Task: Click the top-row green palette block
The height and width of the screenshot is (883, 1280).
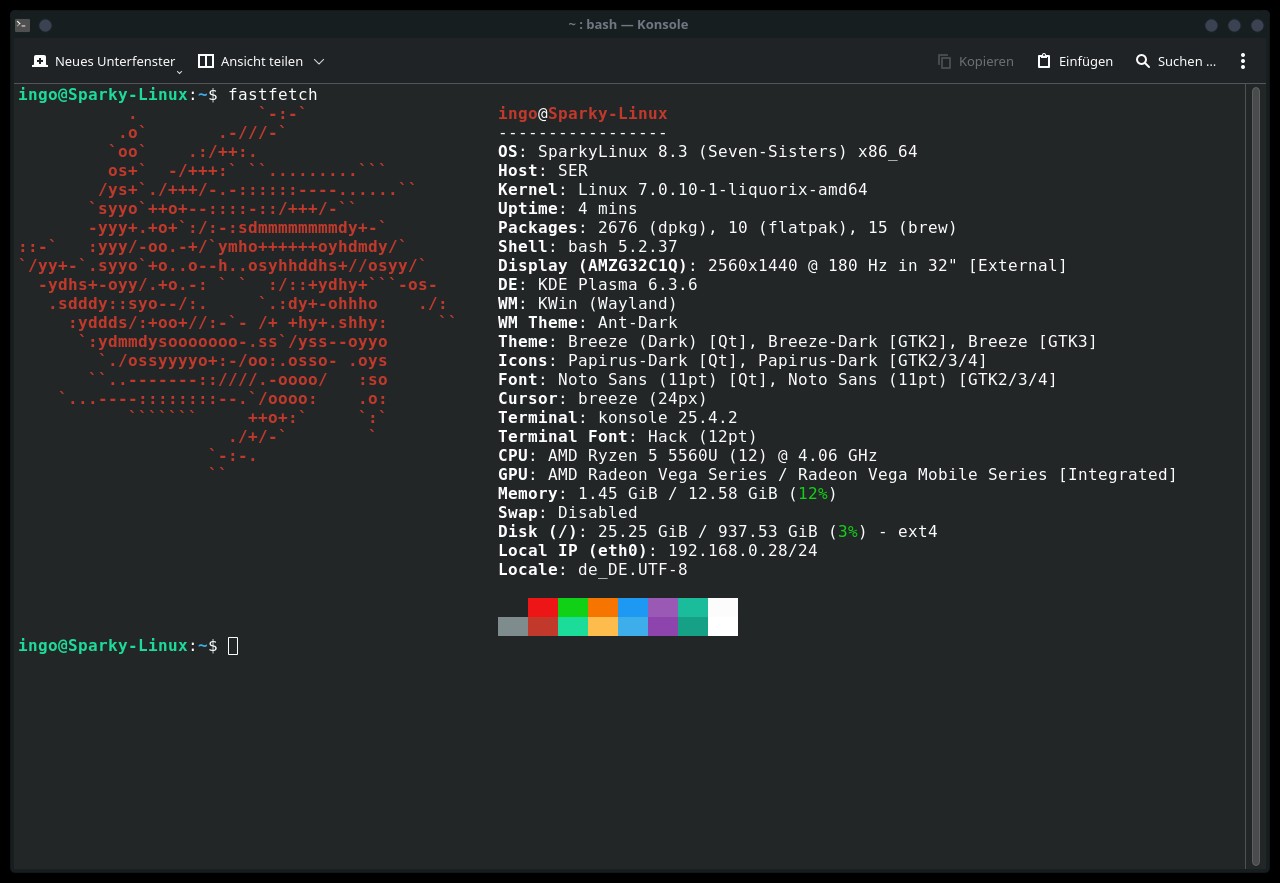Action: pos(573,607)
